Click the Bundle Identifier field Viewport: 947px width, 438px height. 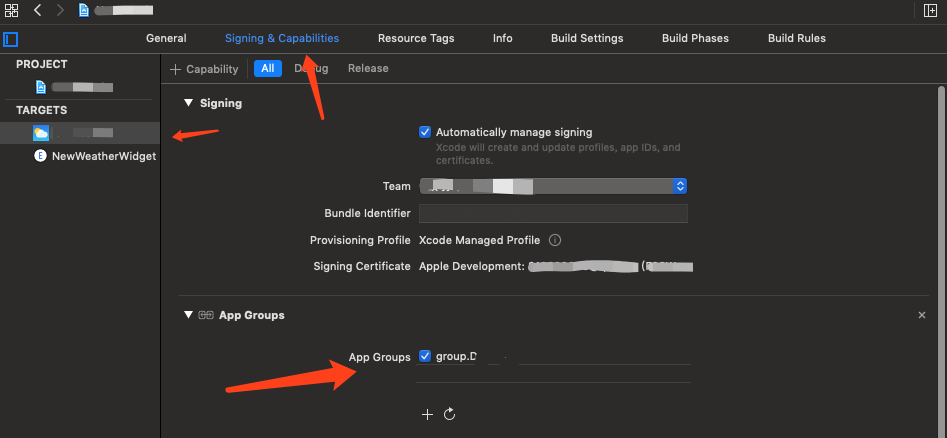(553, 213)
